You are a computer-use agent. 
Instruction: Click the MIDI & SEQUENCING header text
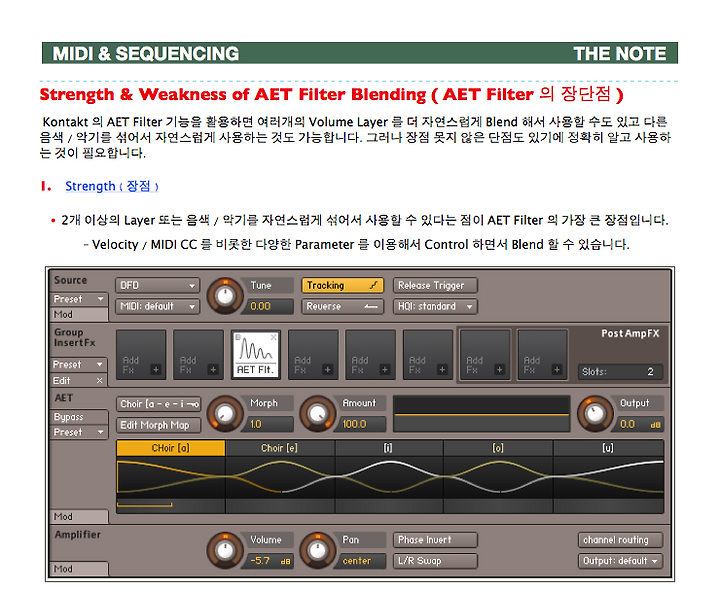(146, 54)
